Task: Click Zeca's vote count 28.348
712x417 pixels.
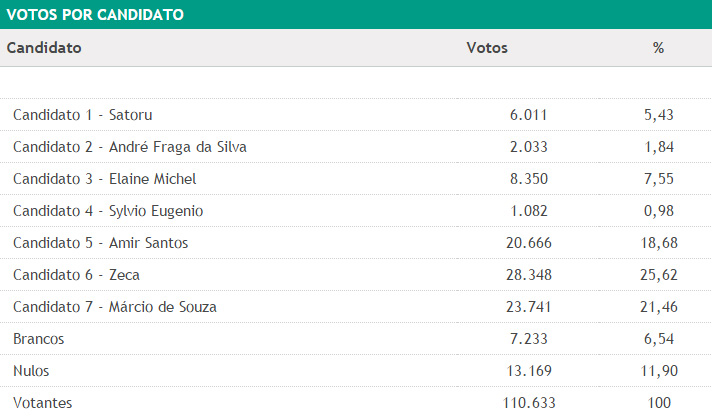Action: pos(529,275)
